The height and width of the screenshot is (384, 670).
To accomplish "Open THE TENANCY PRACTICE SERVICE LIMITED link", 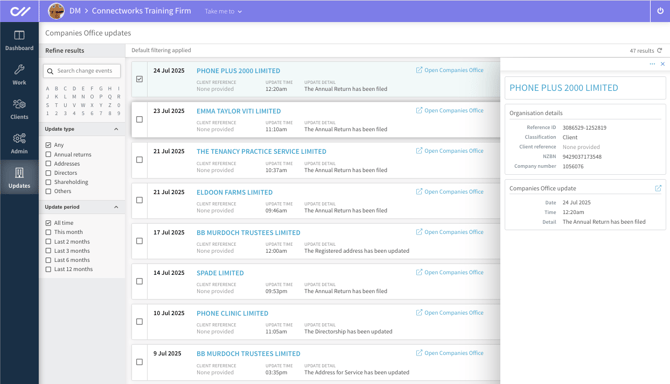I will point(262,152).
